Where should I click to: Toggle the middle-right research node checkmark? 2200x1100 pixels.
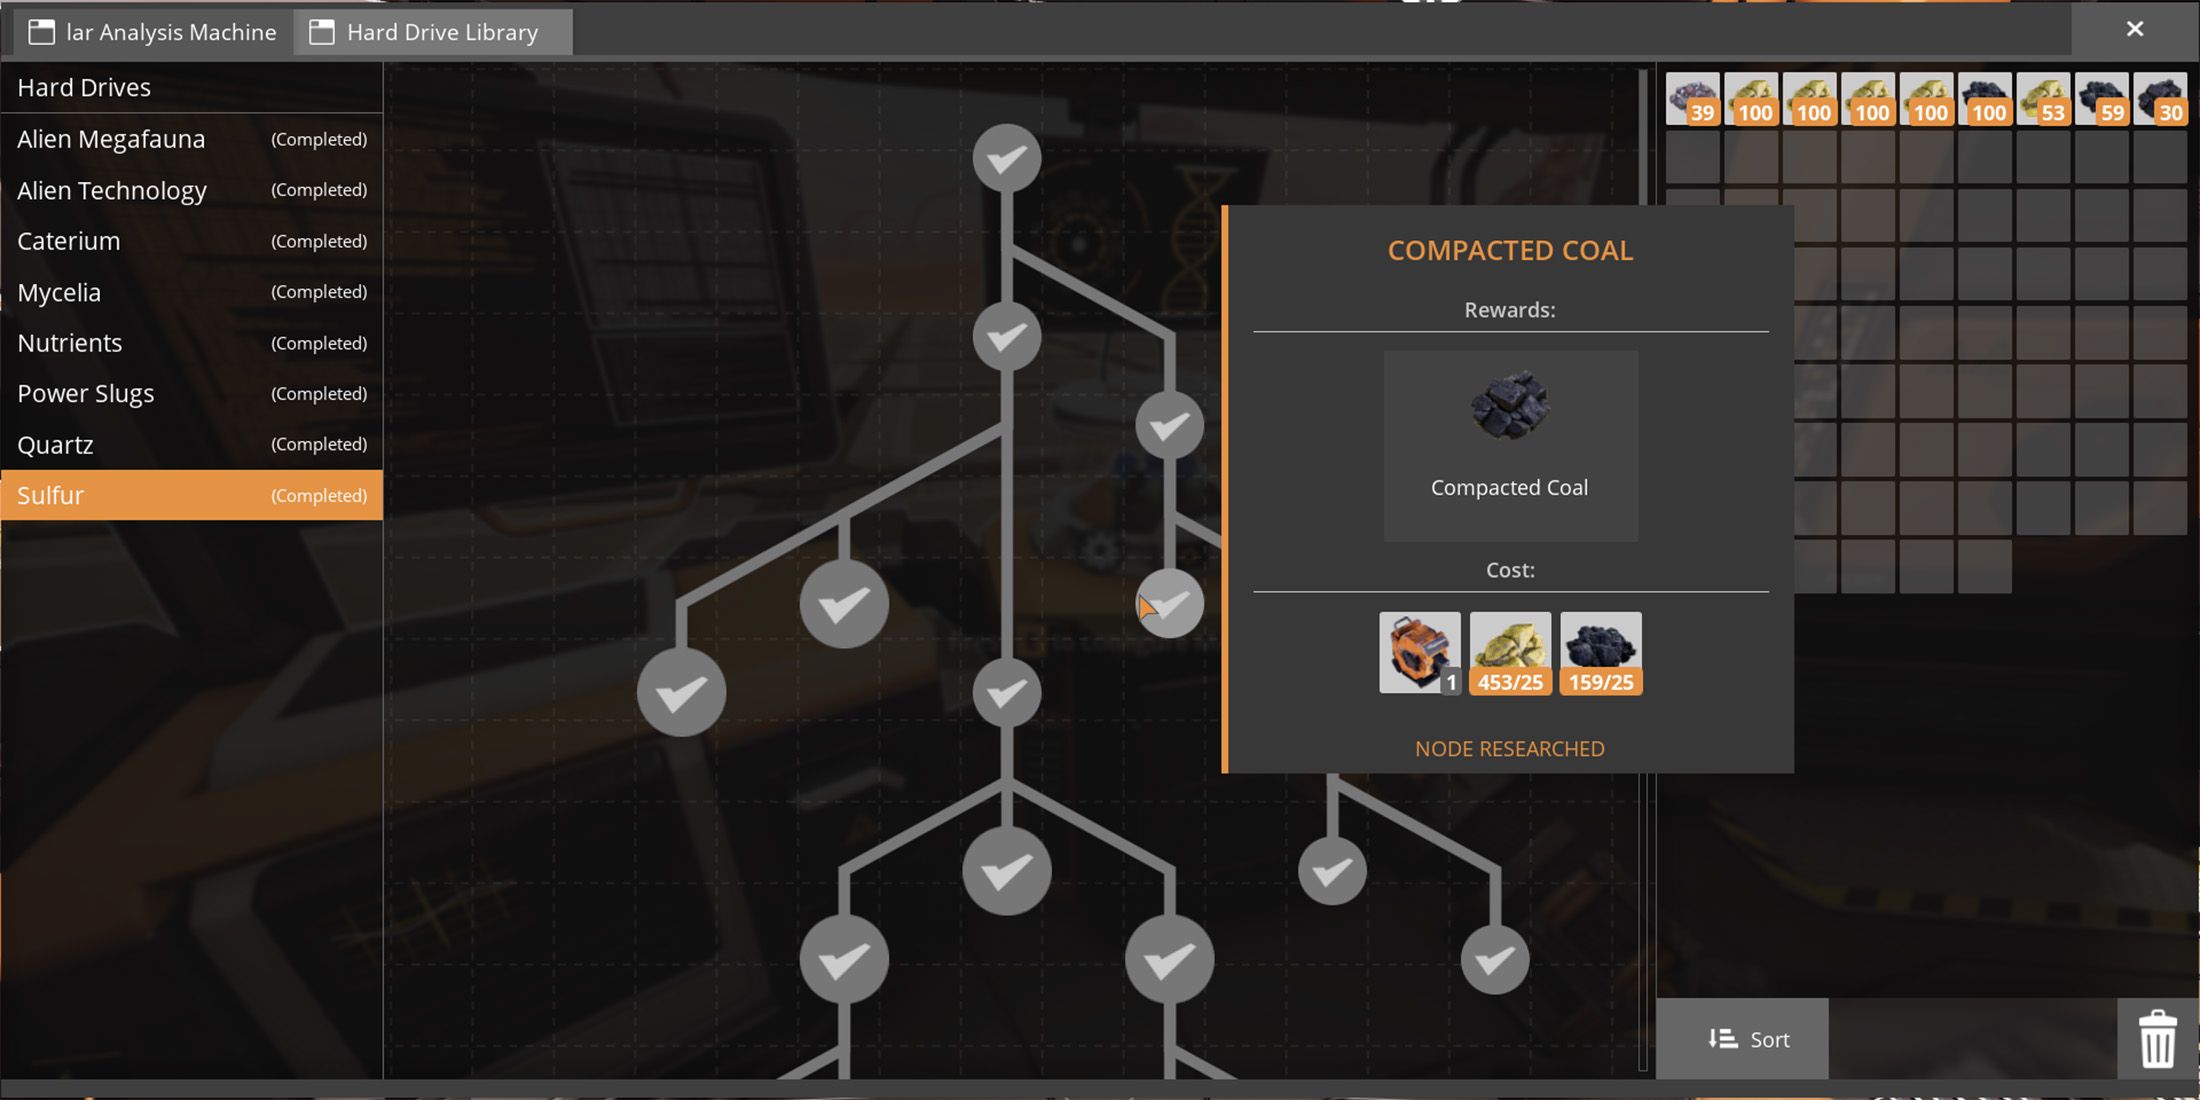[x=1169, y=603]
